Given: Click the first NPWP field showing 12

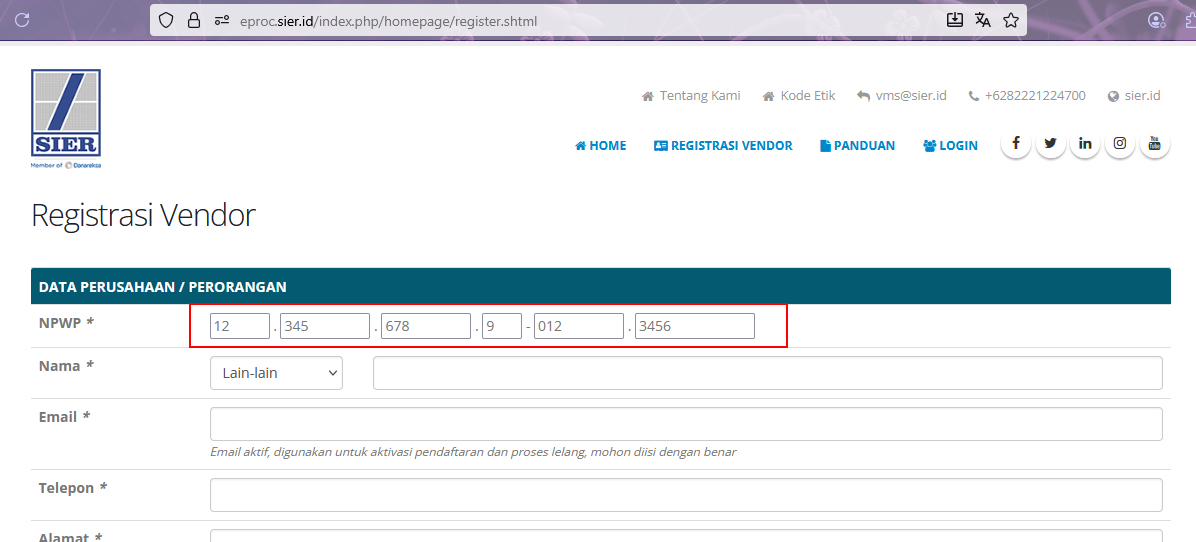Looking at the screenshot, I should coord(240,326).
